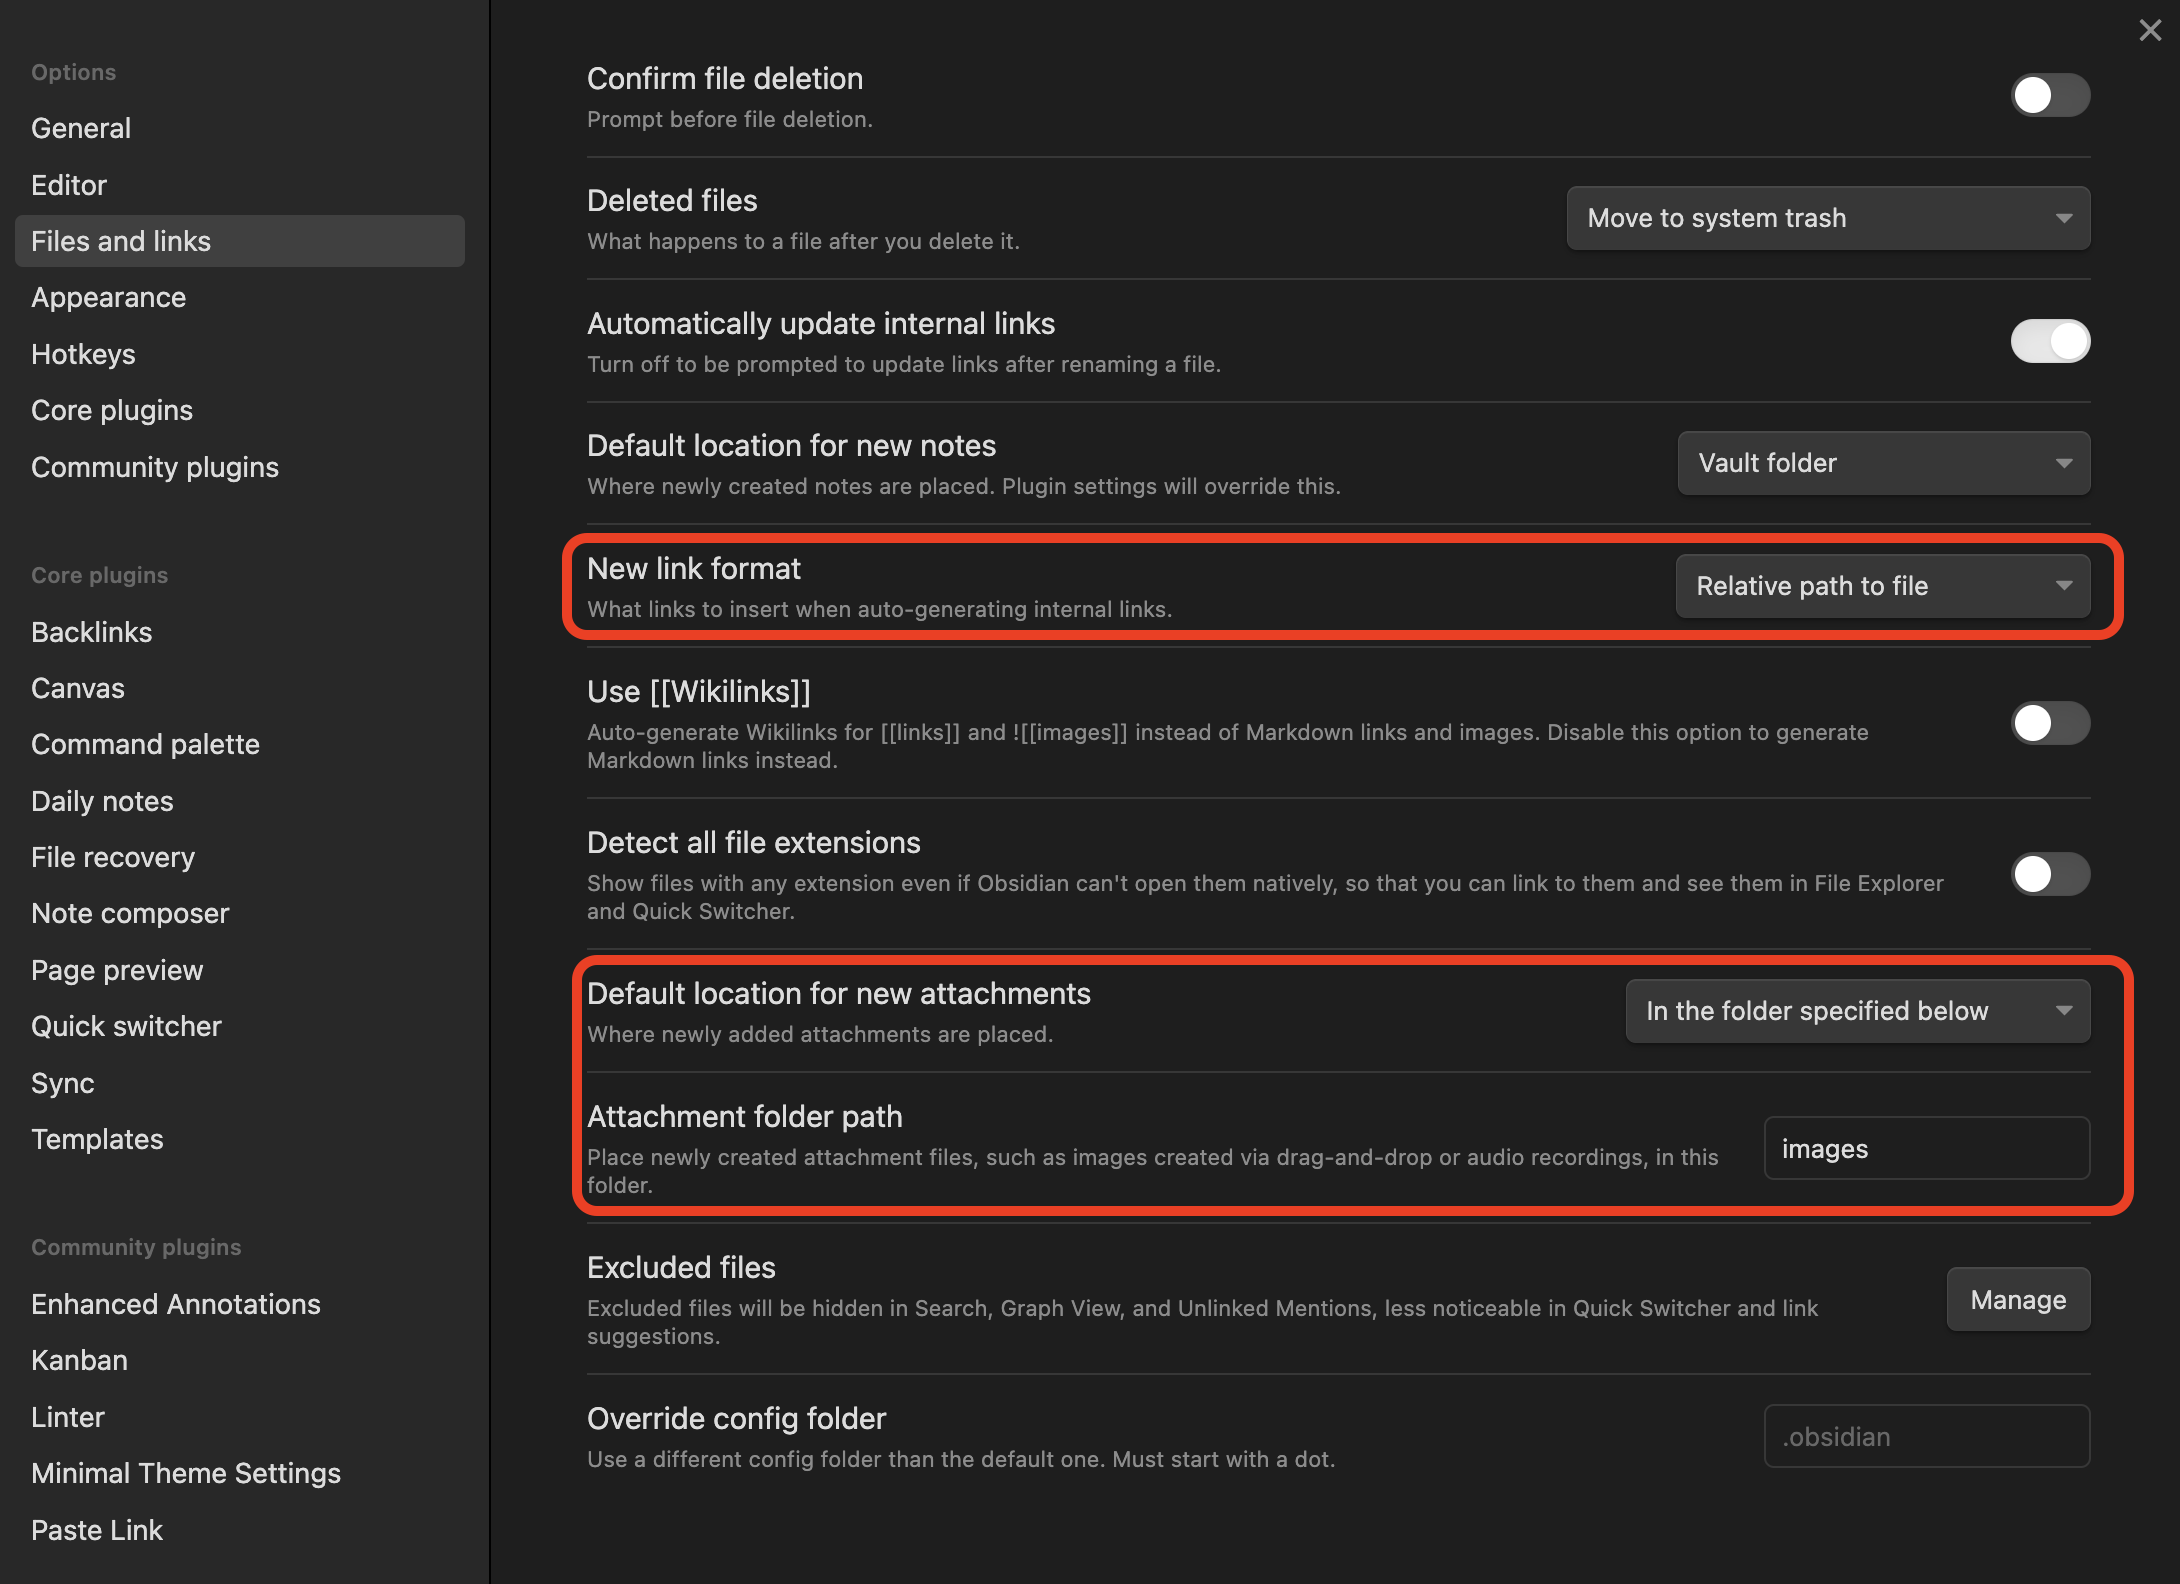Click the Backlinks core plugin icon

93,631
